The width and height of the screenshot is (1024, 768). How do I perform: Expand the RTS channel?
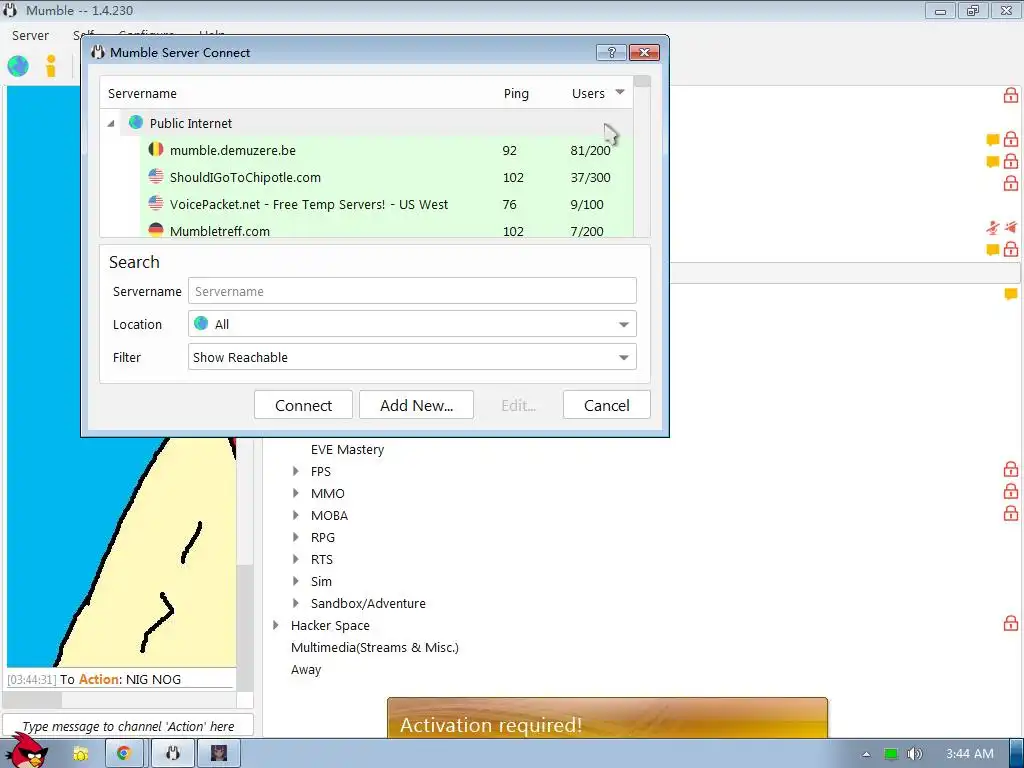pos(296,559)
